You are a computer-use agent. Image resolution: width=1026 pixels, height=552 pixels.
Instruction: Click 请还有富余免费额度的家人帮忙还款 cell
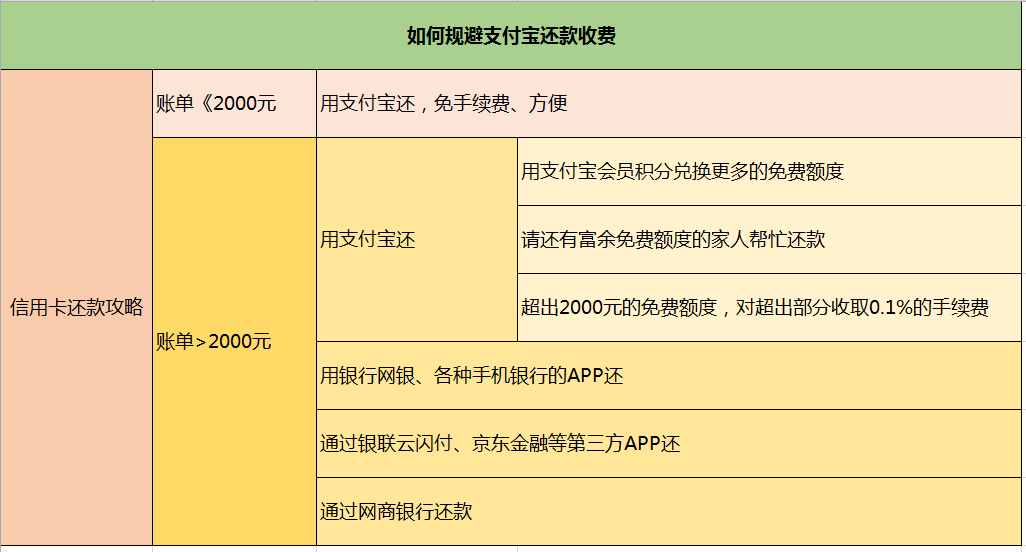(x=770, y=239)
